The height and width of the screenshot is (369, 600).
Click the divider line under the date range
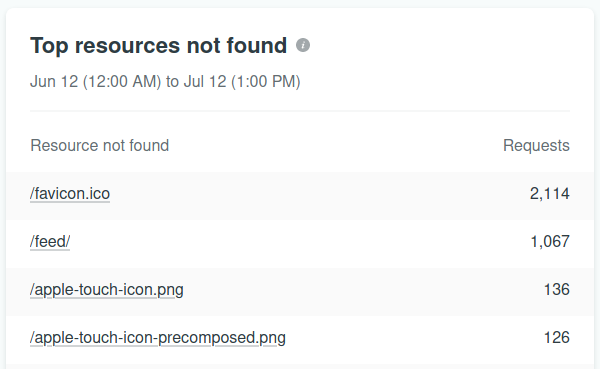click(x=300, y=111)
